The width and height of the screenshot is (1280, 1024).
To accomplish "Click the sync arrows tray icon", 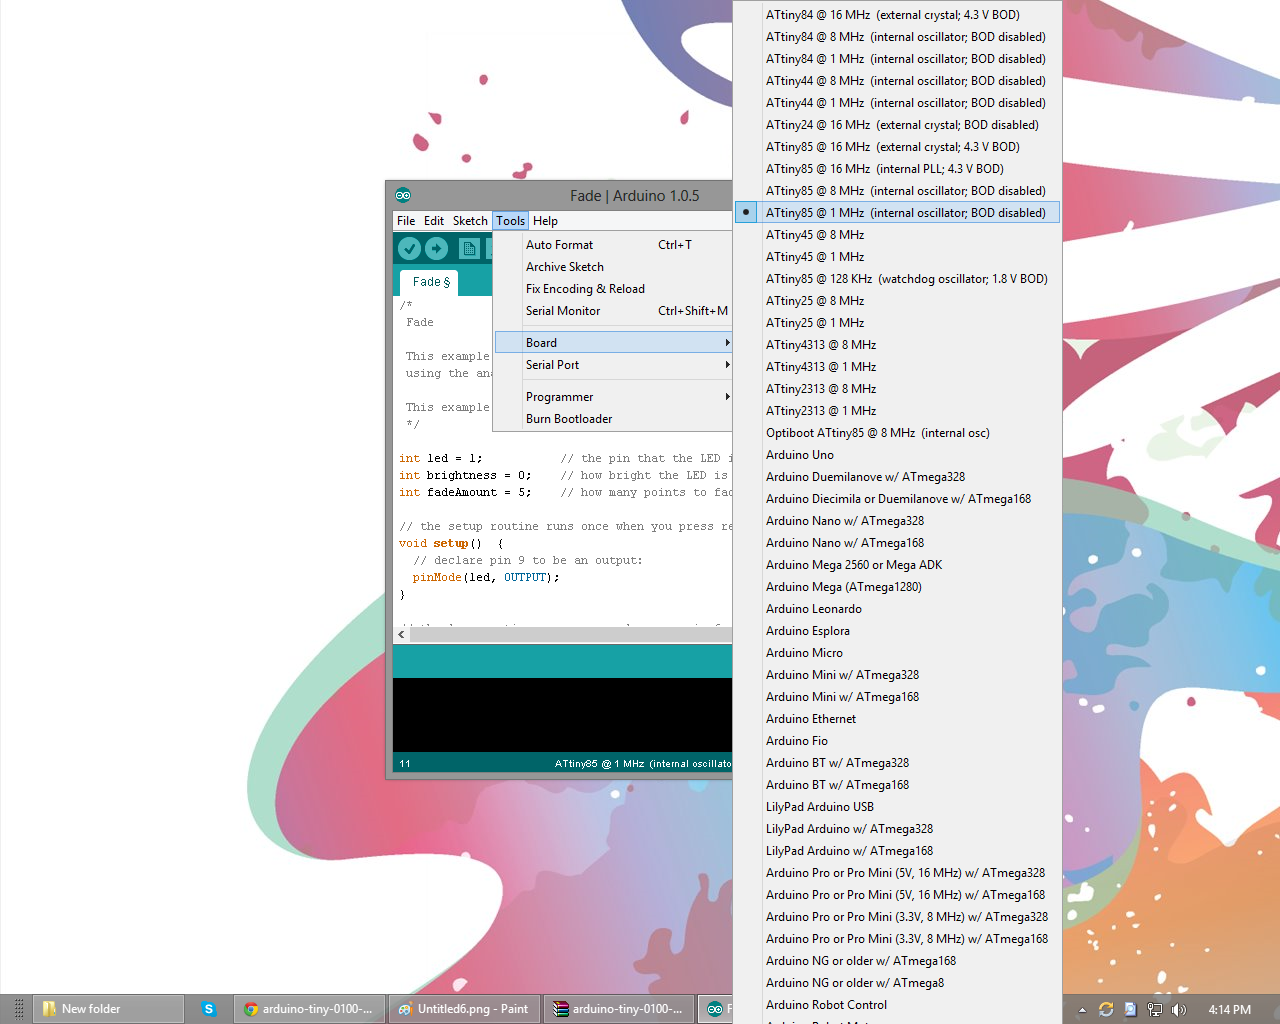I will pyautogui.click(x=1105, y=1010).
